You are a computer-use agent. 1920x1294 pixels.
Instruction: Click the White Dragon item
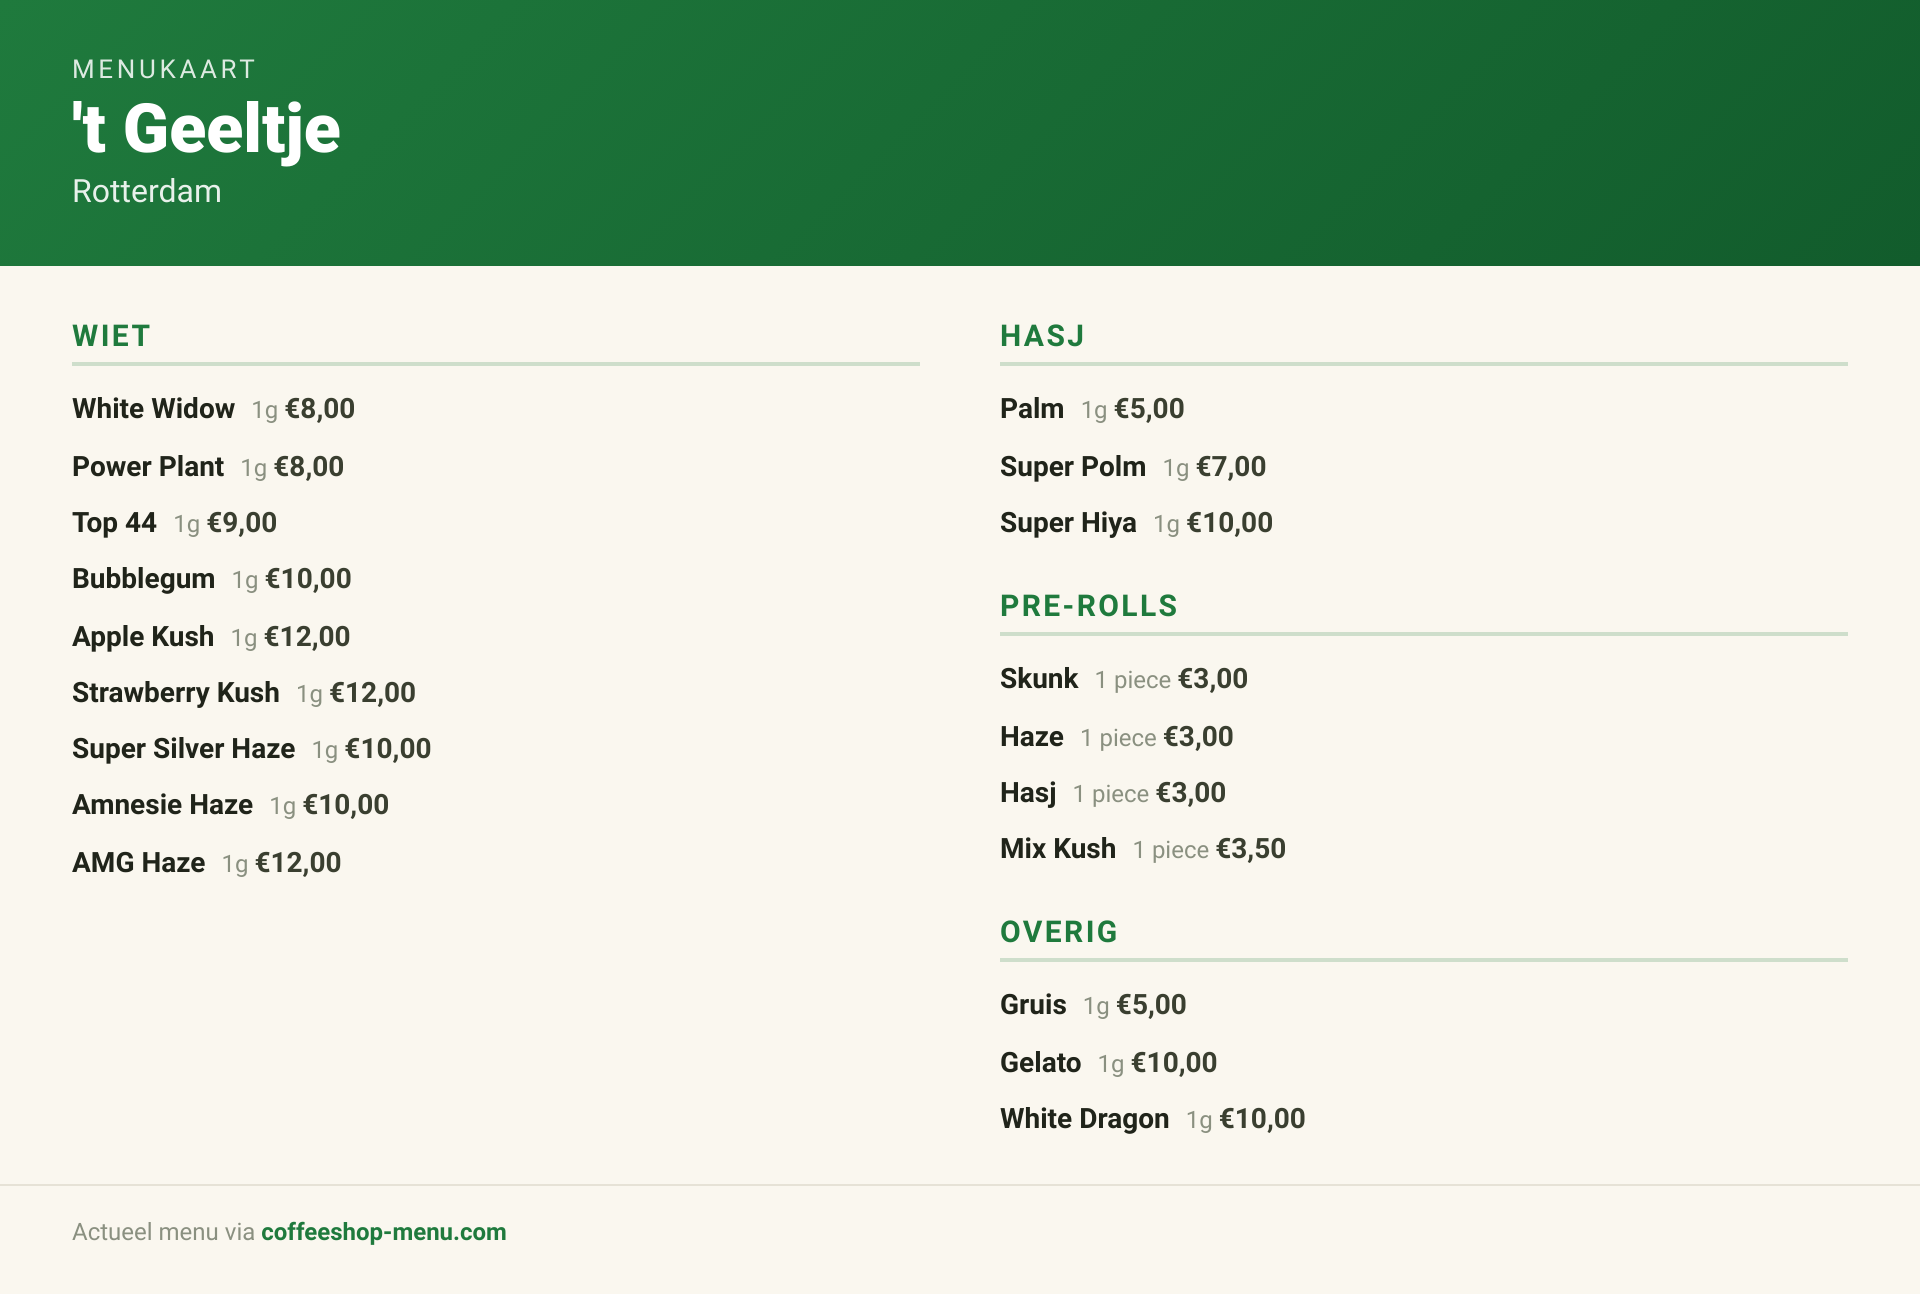(x=1084, y=1119)
